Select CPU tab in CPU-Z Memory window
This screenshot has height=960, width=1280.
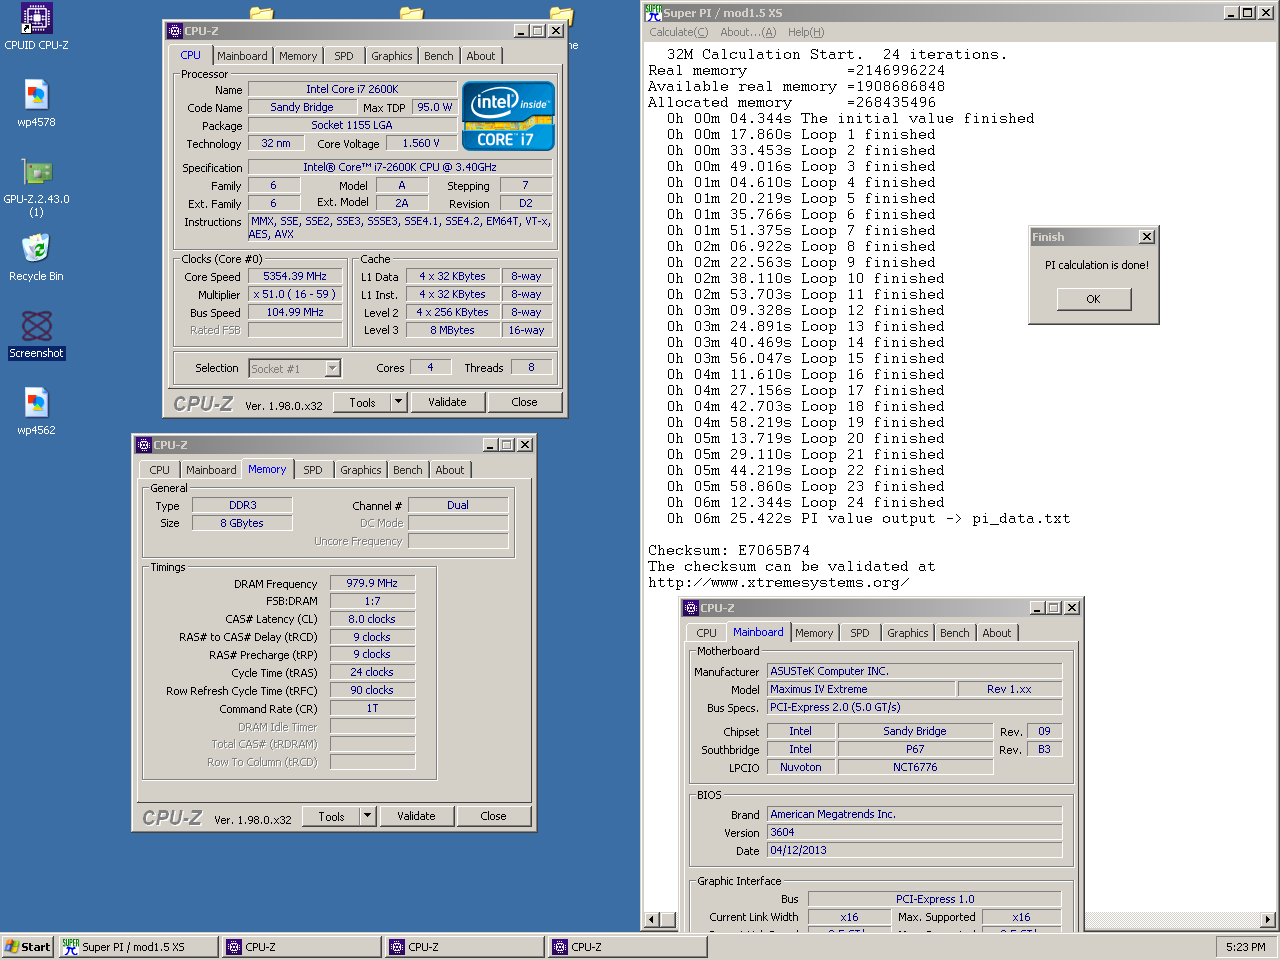point(160,470)
